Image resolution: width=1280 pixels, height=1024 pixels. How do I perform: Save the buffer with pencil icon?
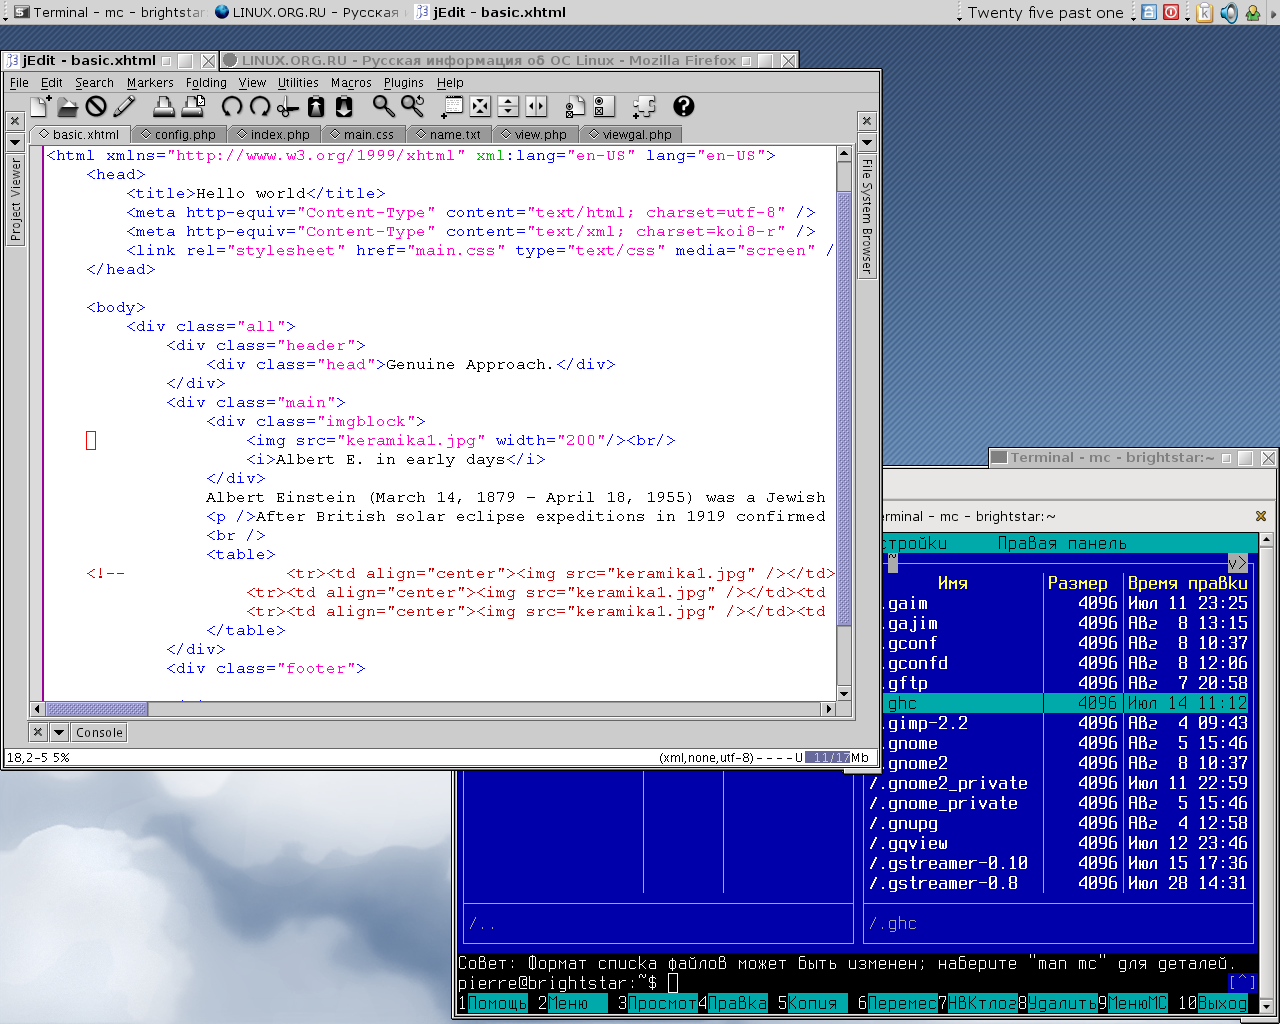124,106
